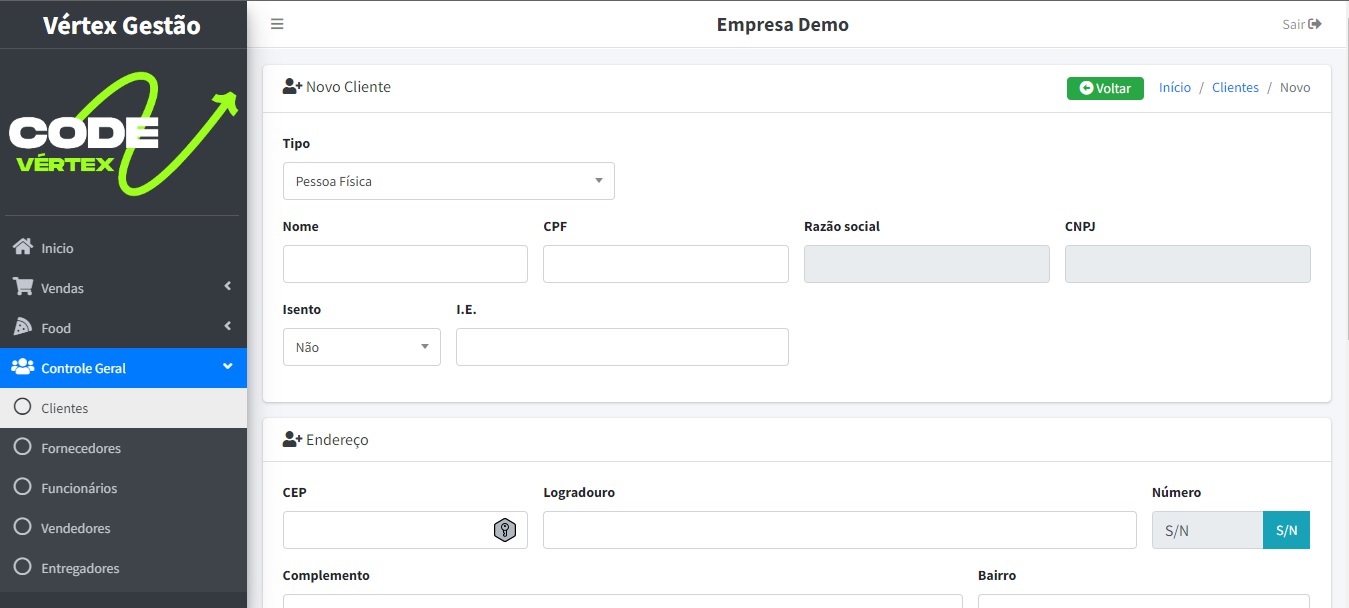Click the hamburger menu icon in header
The height and width of the screenshot is (608, 1349).
[277, 24]
